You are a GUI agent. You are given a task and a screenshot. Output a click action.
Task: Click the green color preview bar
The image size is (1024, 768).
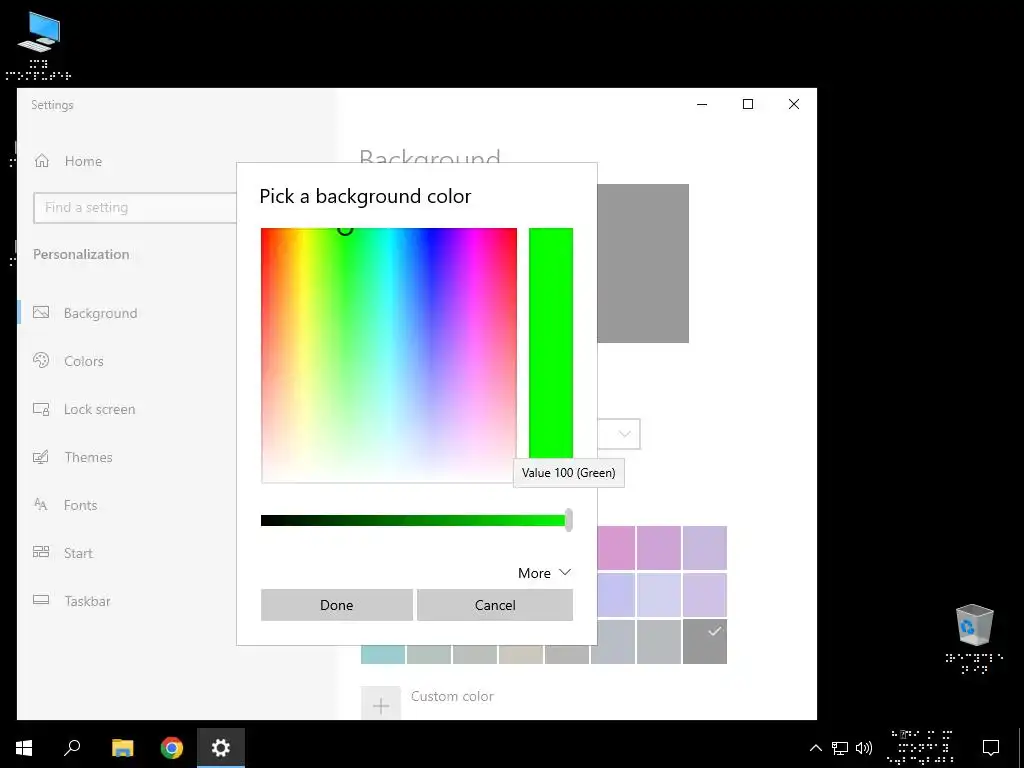click(x=551, y=343)
